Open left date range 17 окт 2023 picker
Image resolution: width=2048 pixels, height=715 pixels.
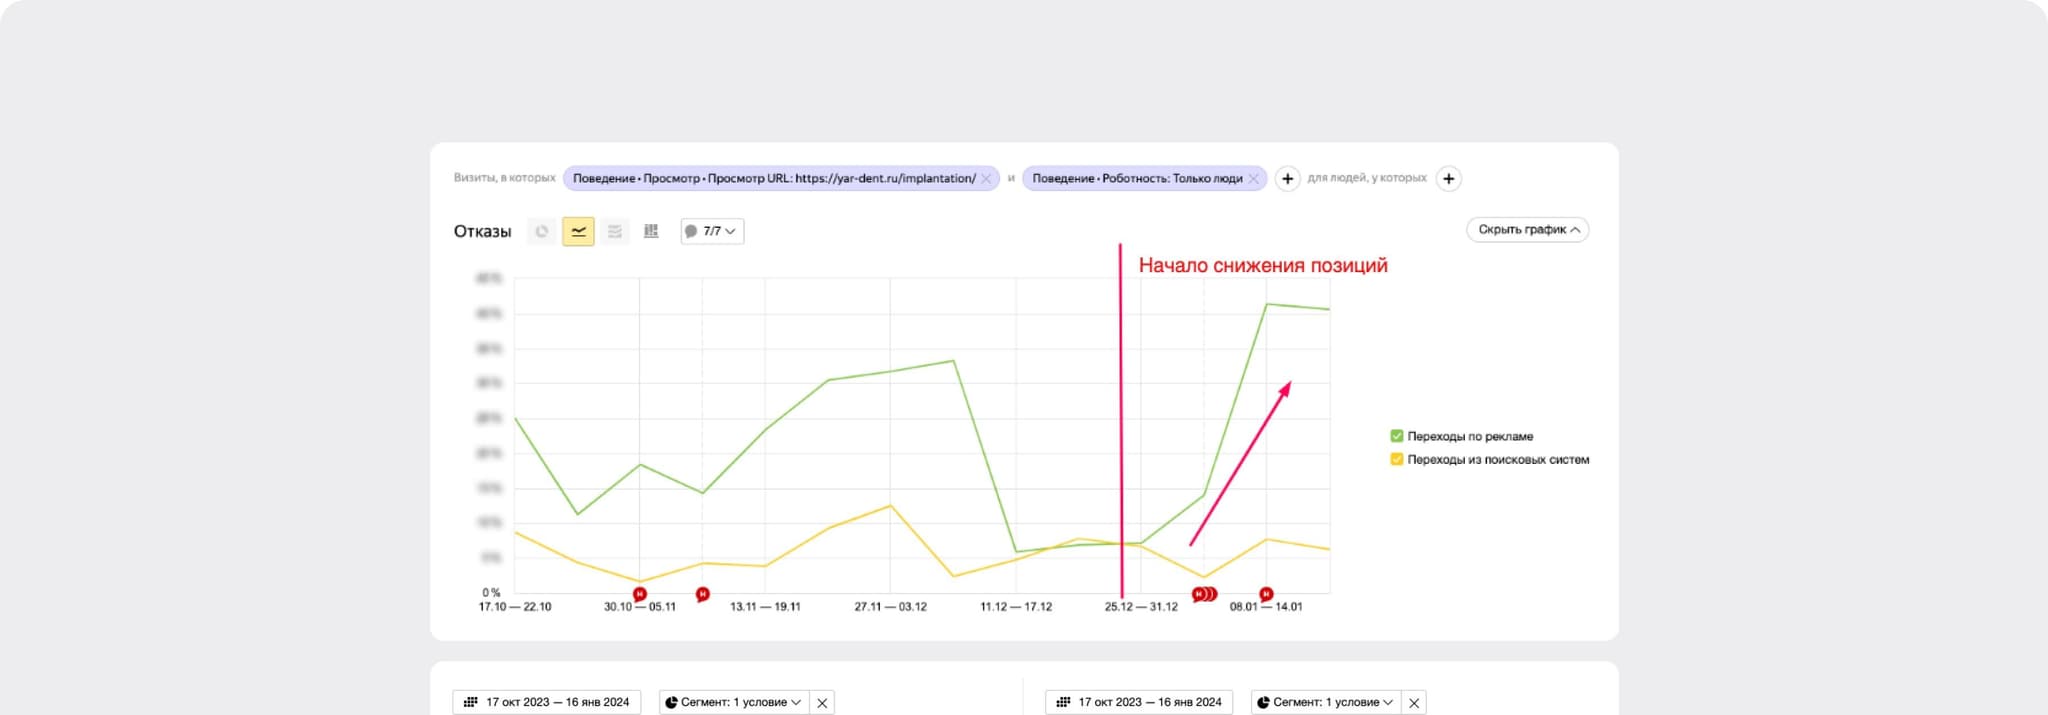pos(547,703)
